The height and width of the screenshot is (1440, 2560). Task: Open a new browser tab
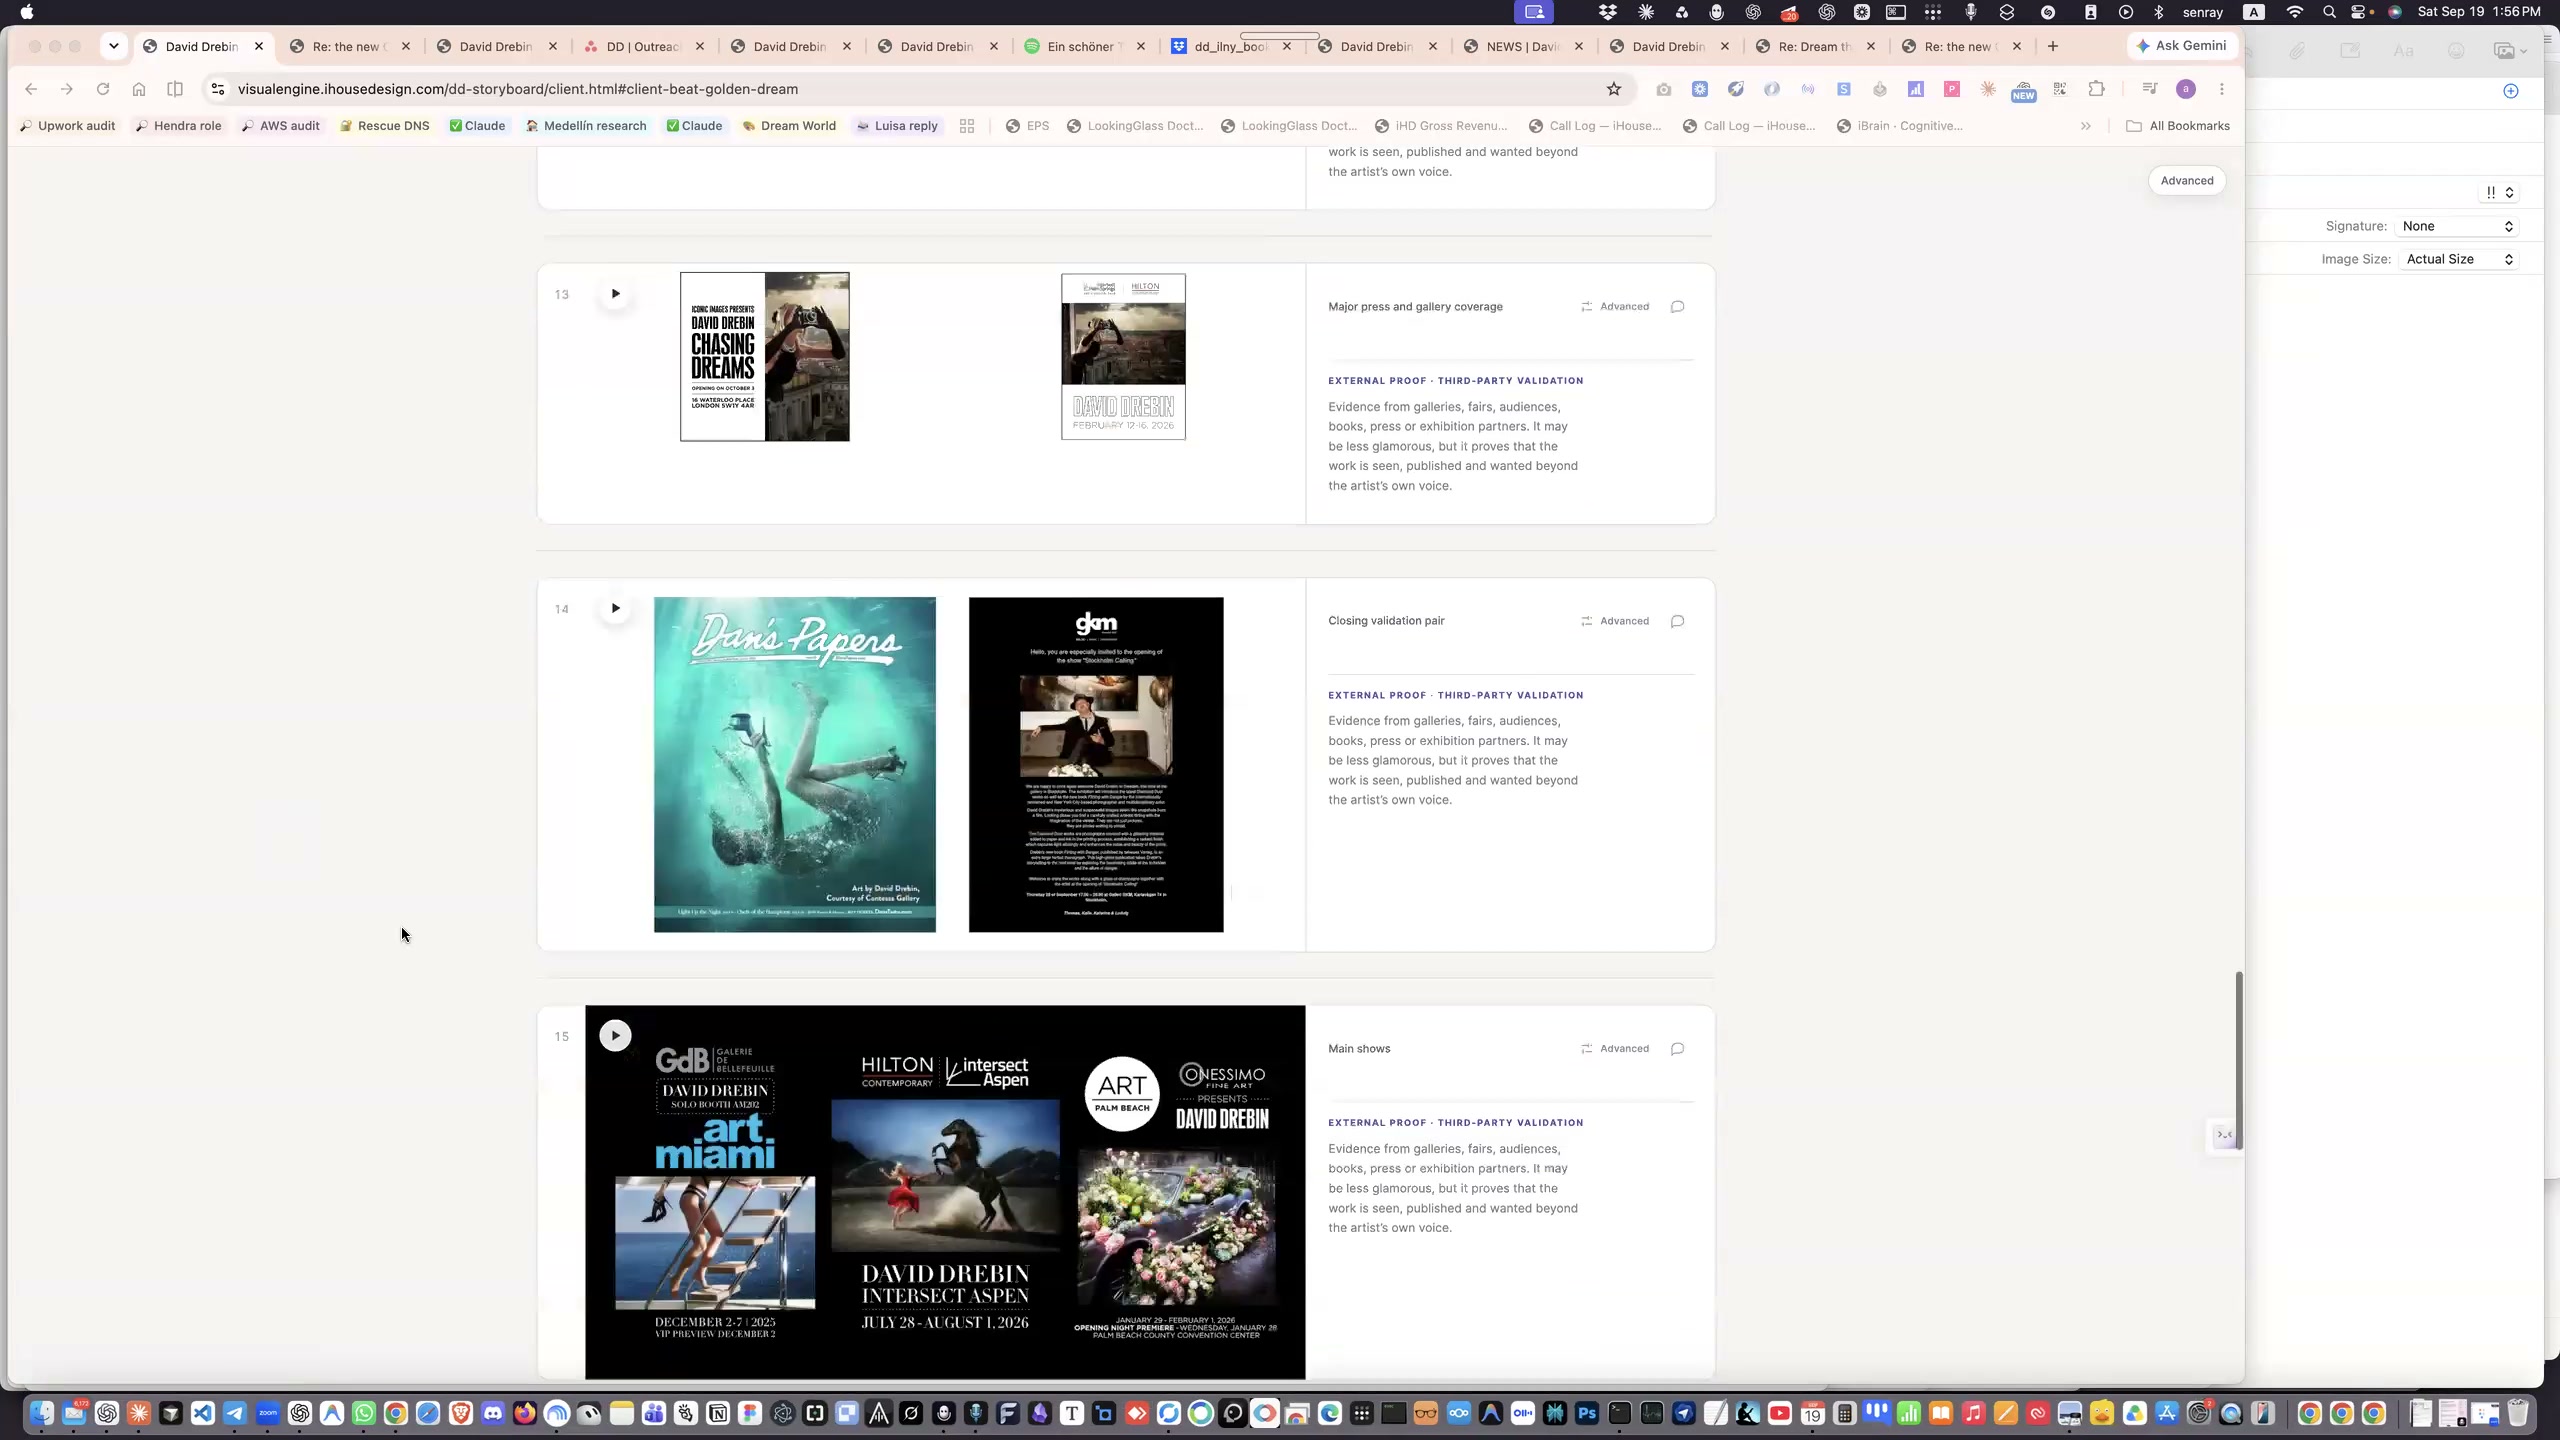(x=2052, y=46)
